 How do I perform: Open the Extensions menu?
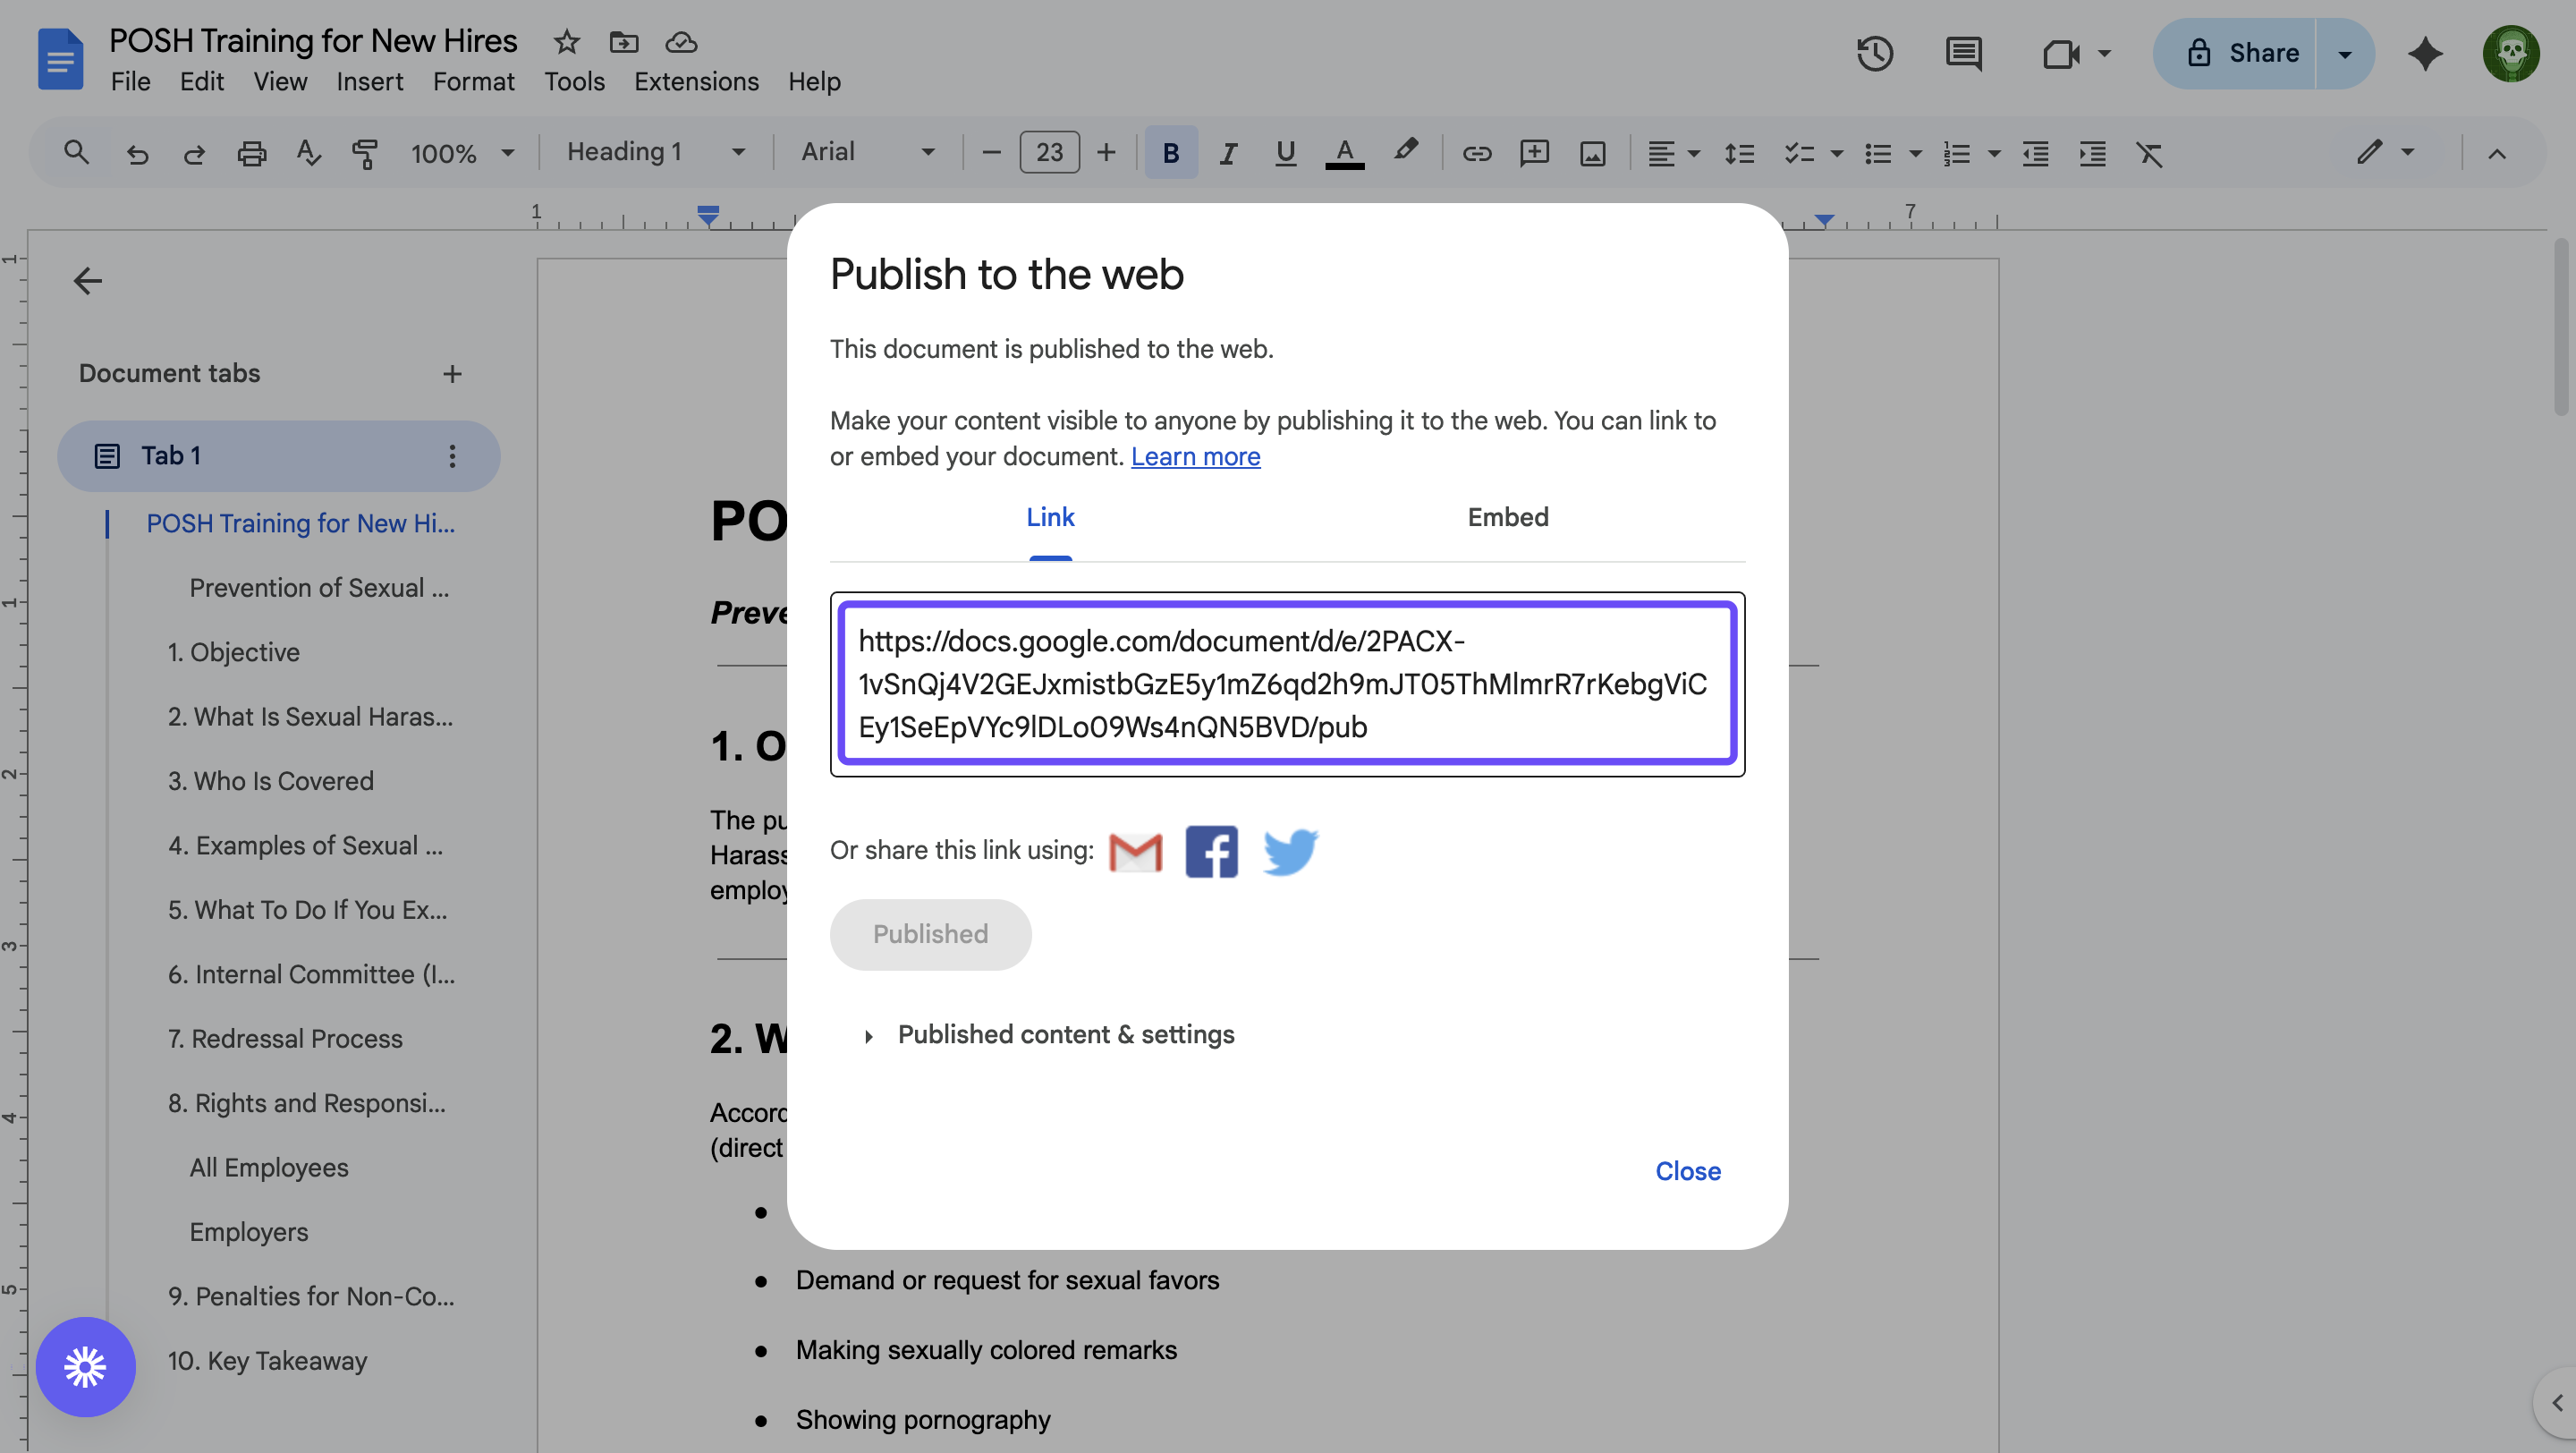696,82
